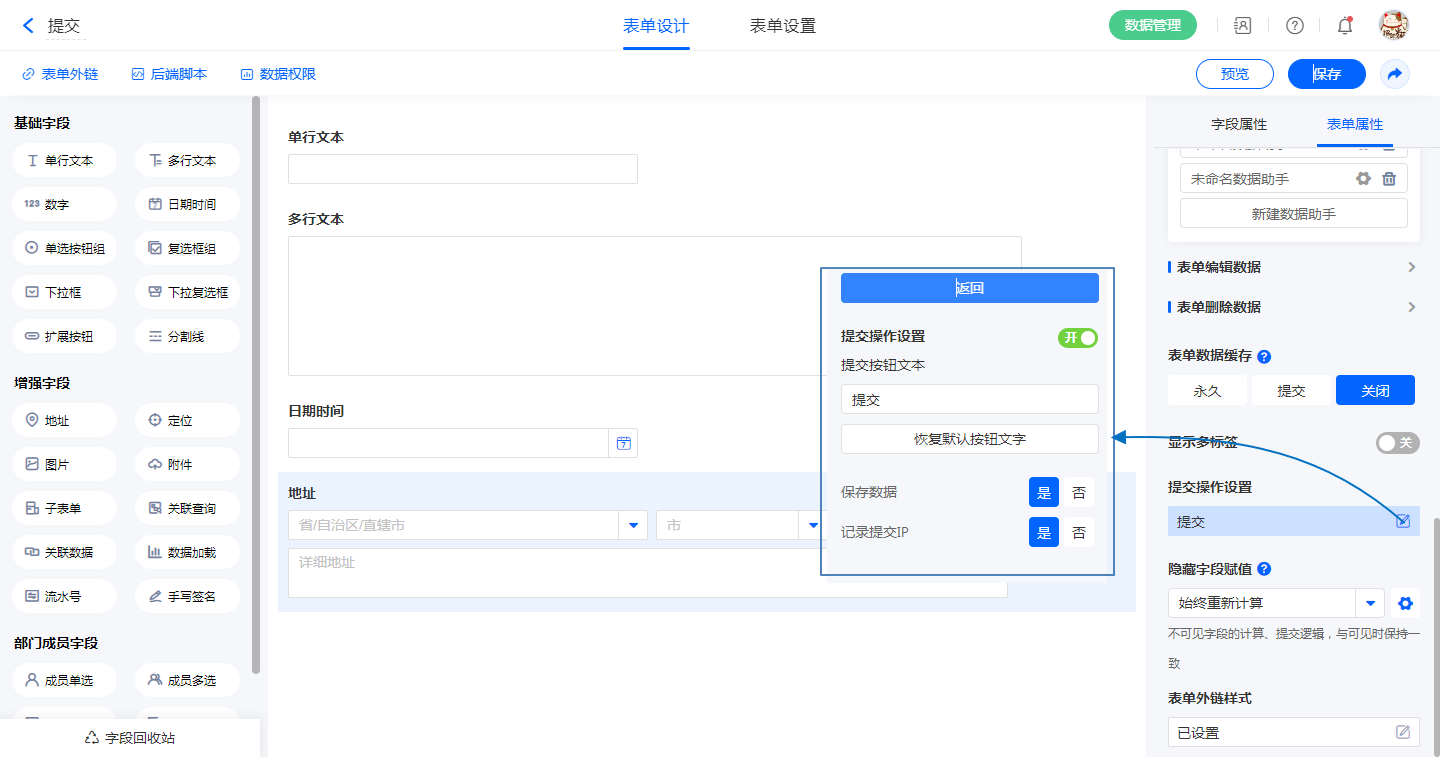The width and height of the screenshot is (1440, 757).
Task: Switch to the 字段属性 tab
Action: pyautogui.click(x=1238, y=124)
